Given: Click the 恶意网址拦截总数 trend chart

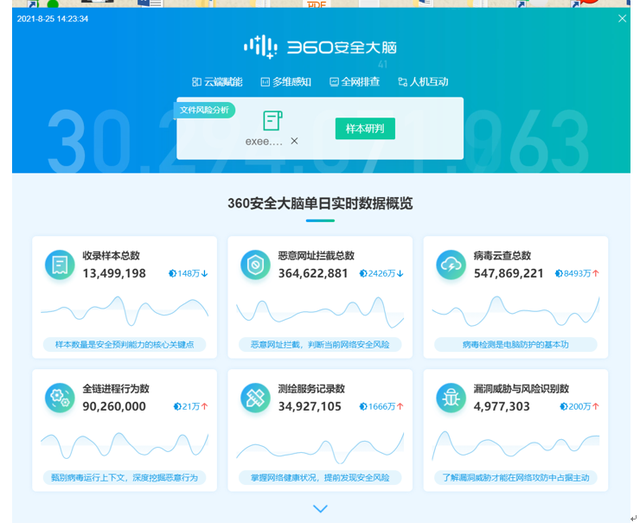Looking at the screenshot, I should (x=320, y=312).
